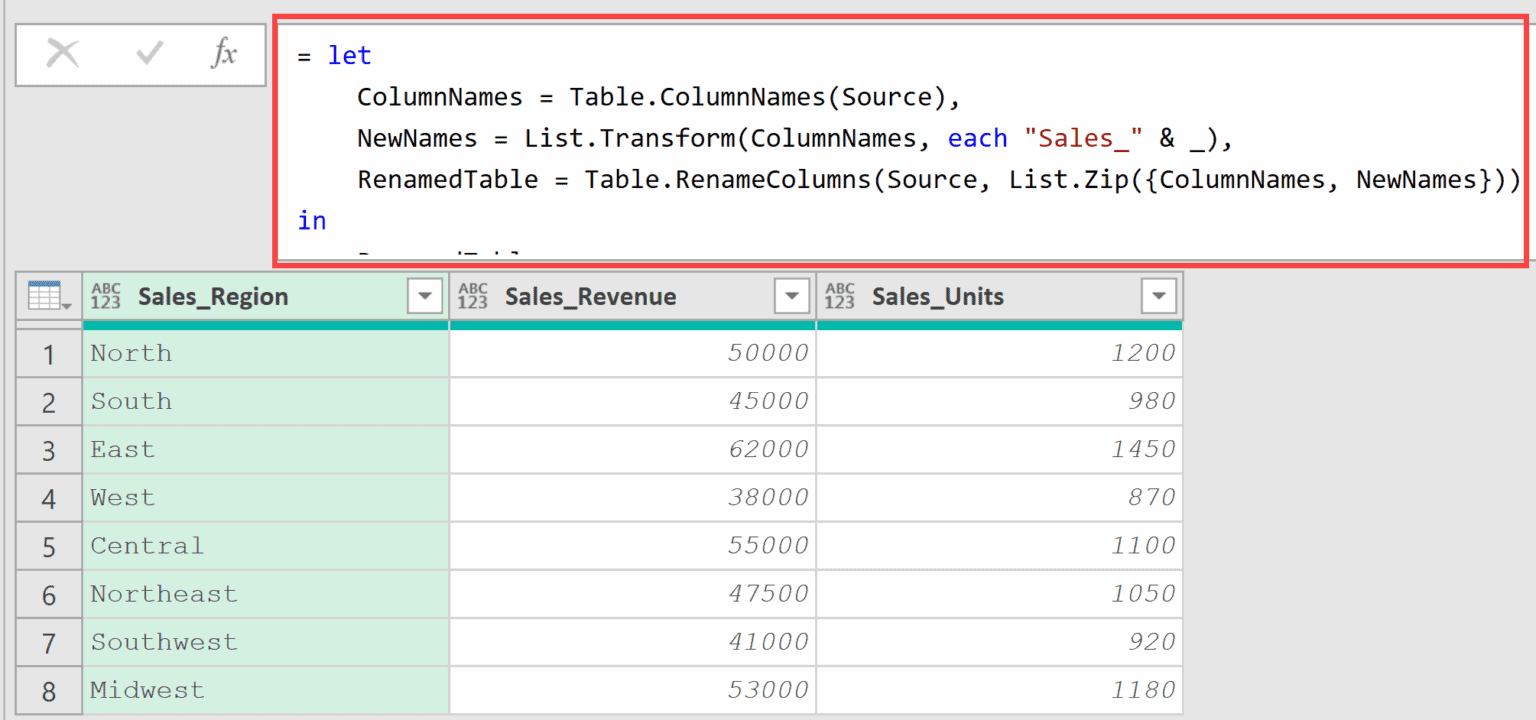This screenshot has height=720, width=1536.
Task: Click the West cell
Action: 266,498
